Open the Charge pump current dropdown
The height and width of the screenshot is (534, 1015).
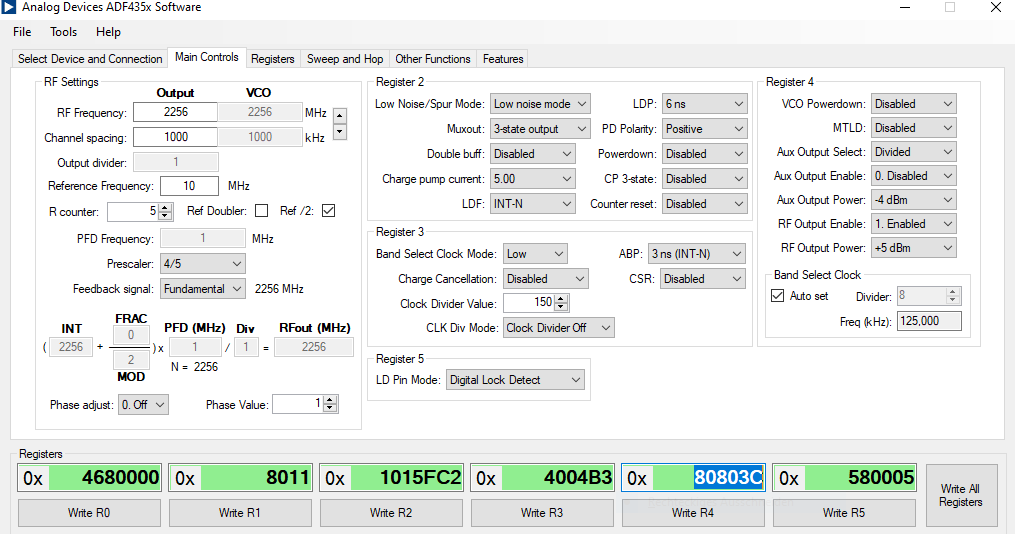click(x=532, y=179)
